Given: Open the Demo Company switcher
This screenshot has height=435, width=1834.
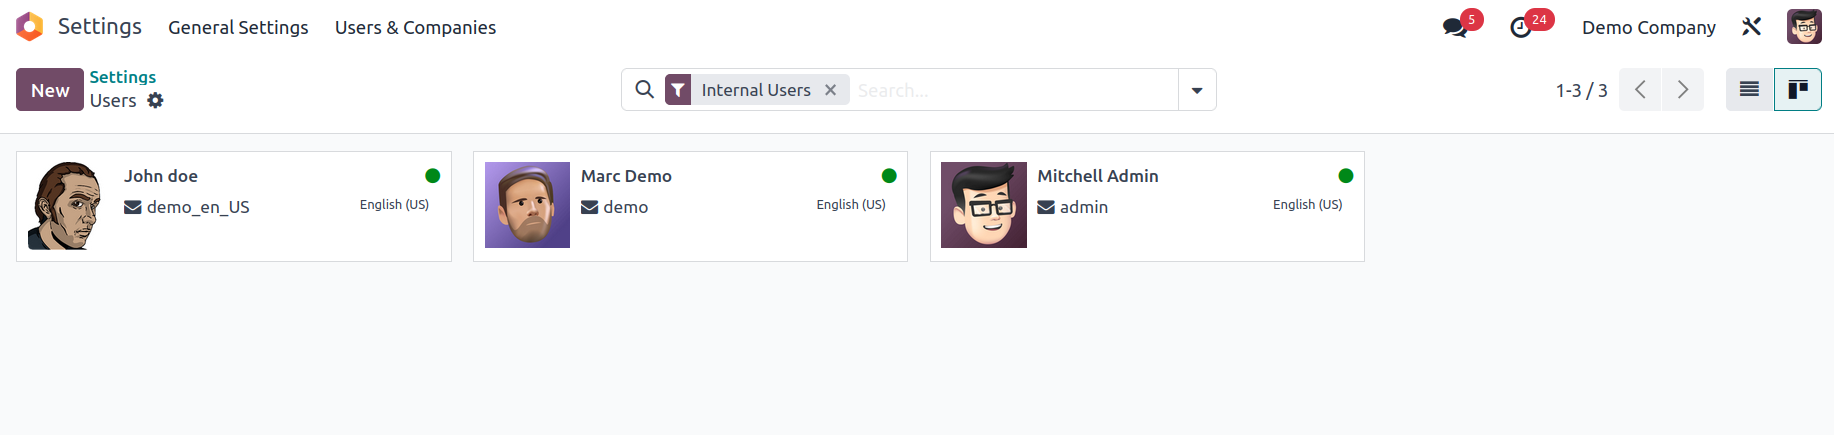Looking at the screenshot, I should coord(1648,28).
